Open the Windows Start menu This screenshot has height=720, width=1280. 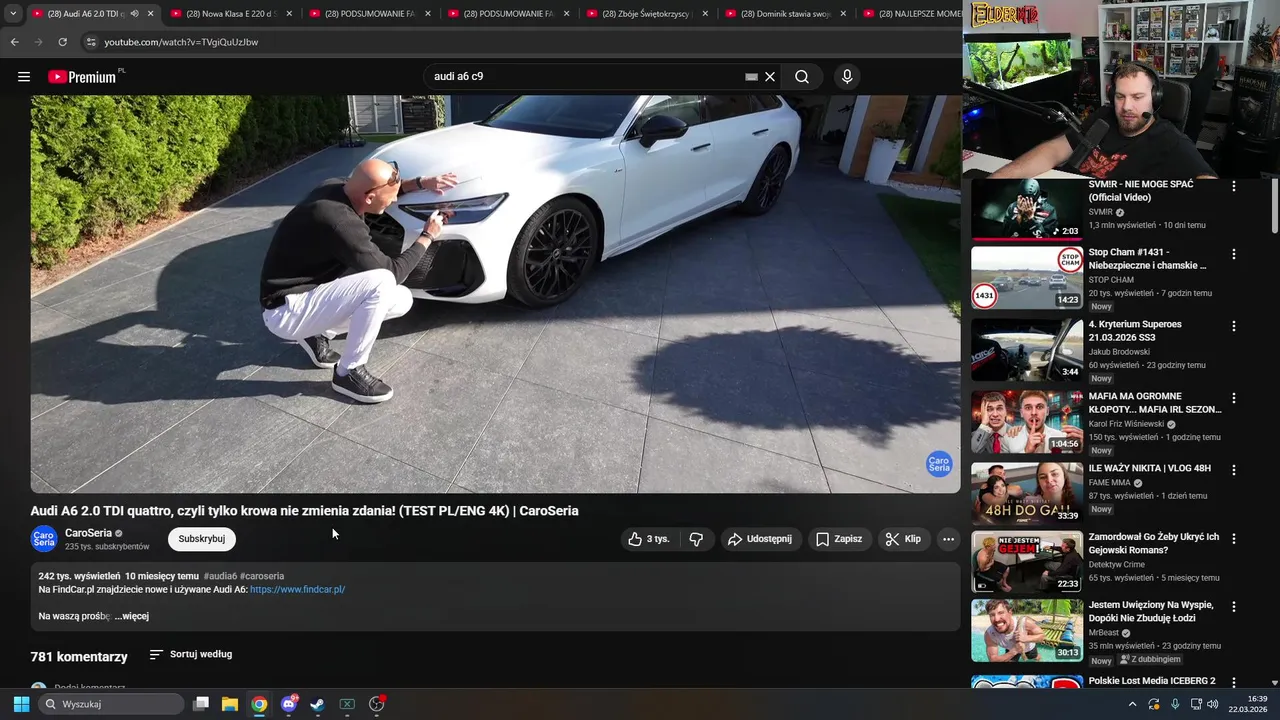(21, 704)
